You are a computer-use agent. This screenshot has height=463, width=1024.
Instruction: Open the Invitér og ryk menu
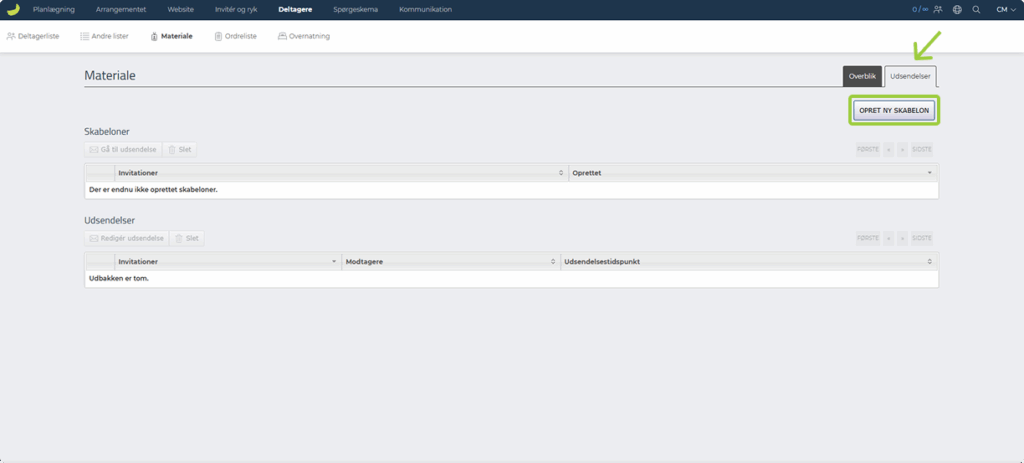pyautogui.click(x=236, y=10)
